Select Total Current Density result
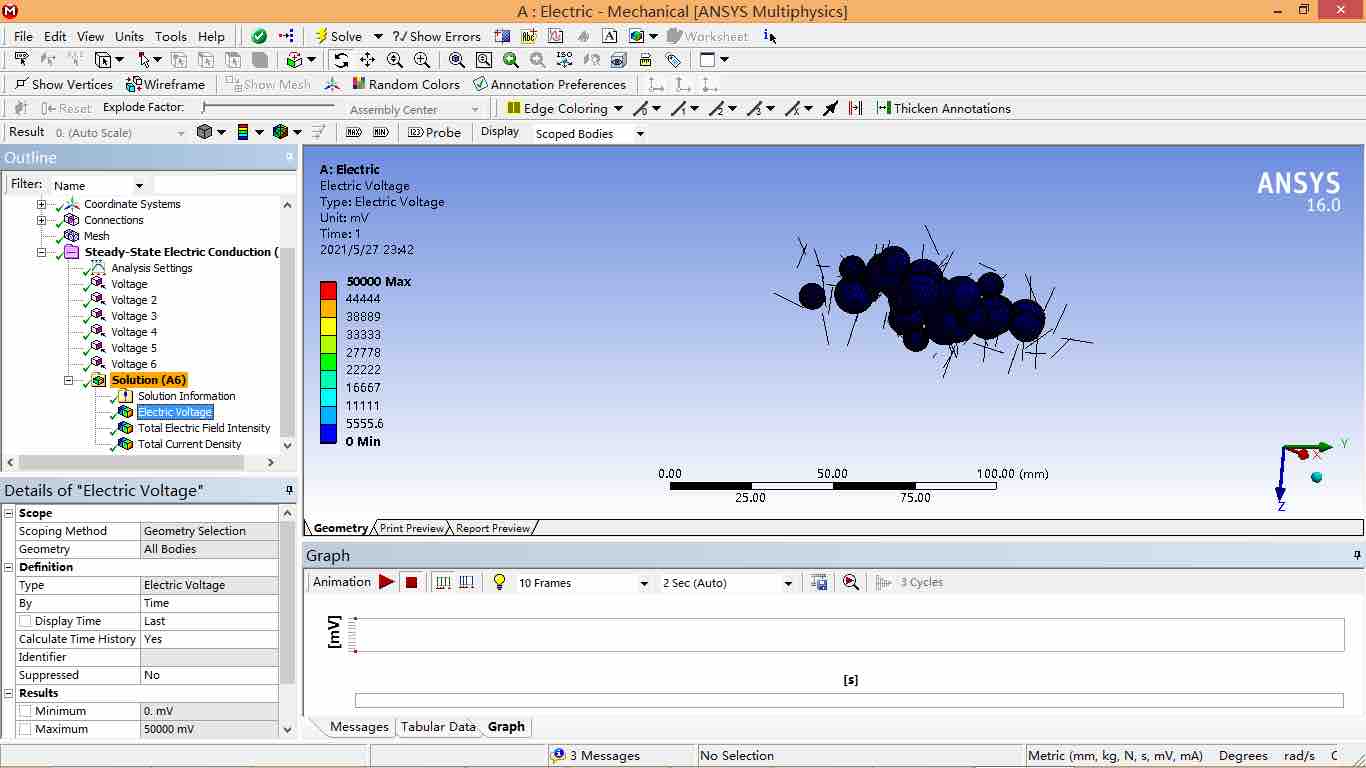Image resolution: width=1366 pixels, height=768 pixels. tap(190, 444)
